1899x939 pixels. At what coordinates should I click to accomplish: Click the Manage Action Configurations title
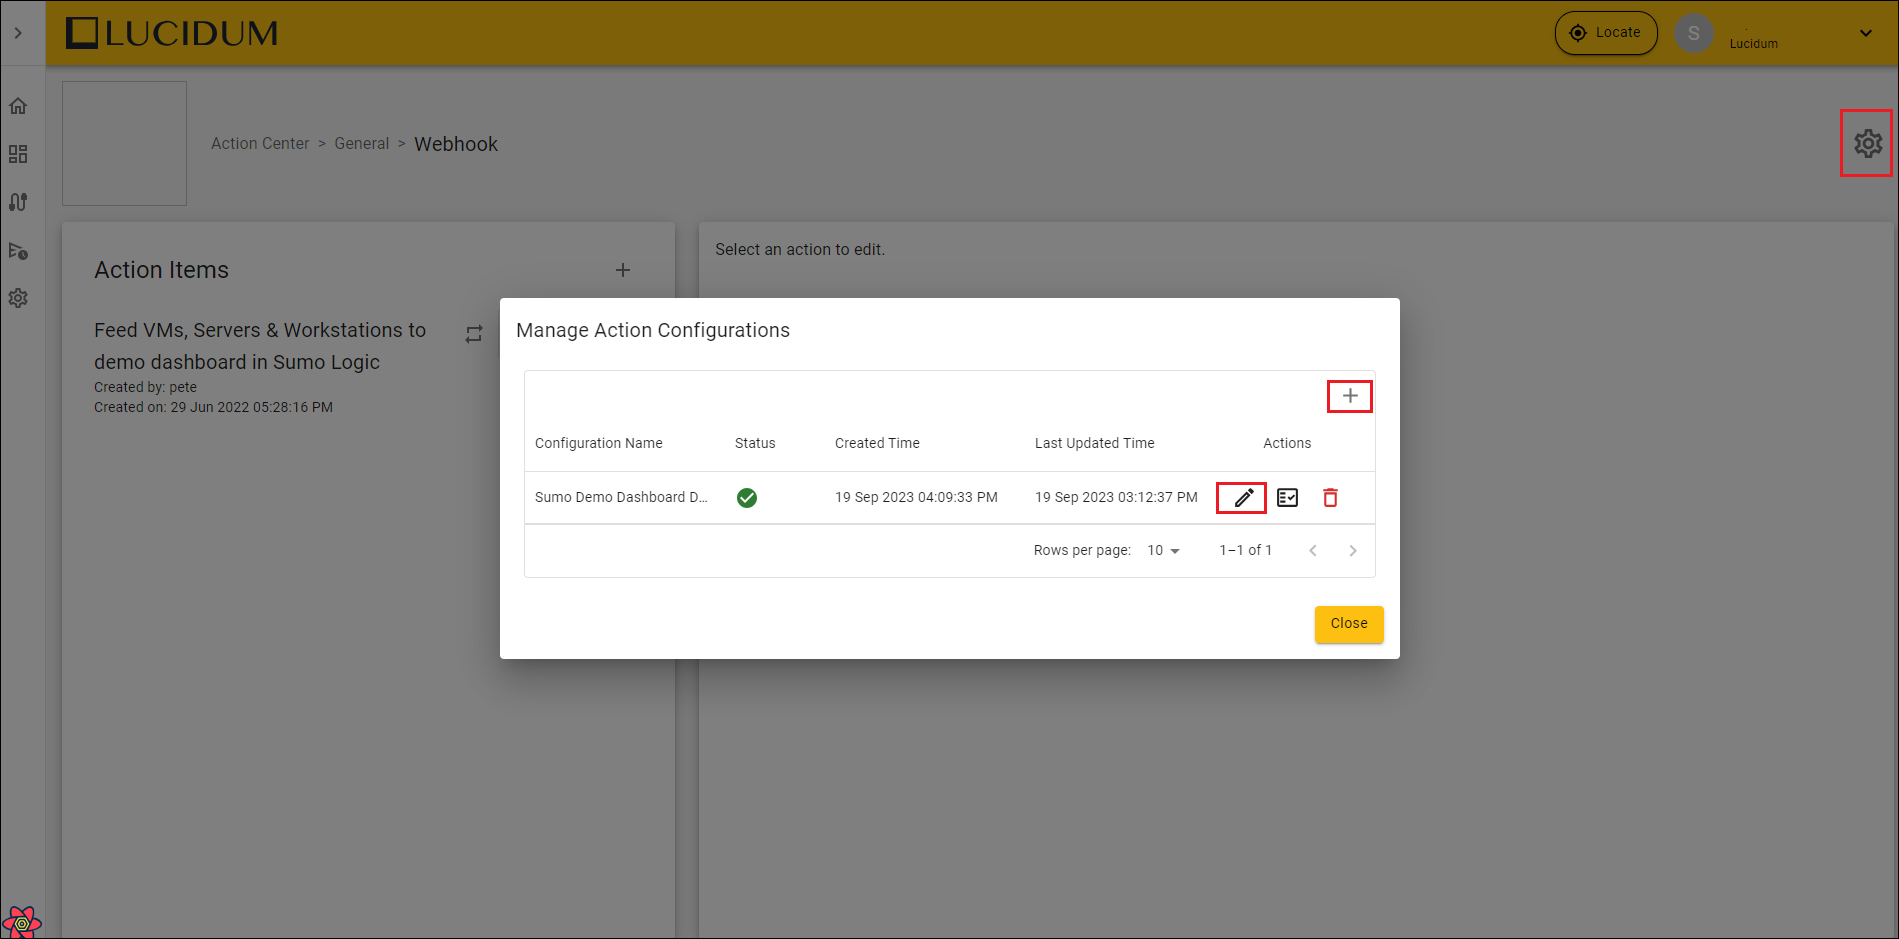click(x=653, y=330)
